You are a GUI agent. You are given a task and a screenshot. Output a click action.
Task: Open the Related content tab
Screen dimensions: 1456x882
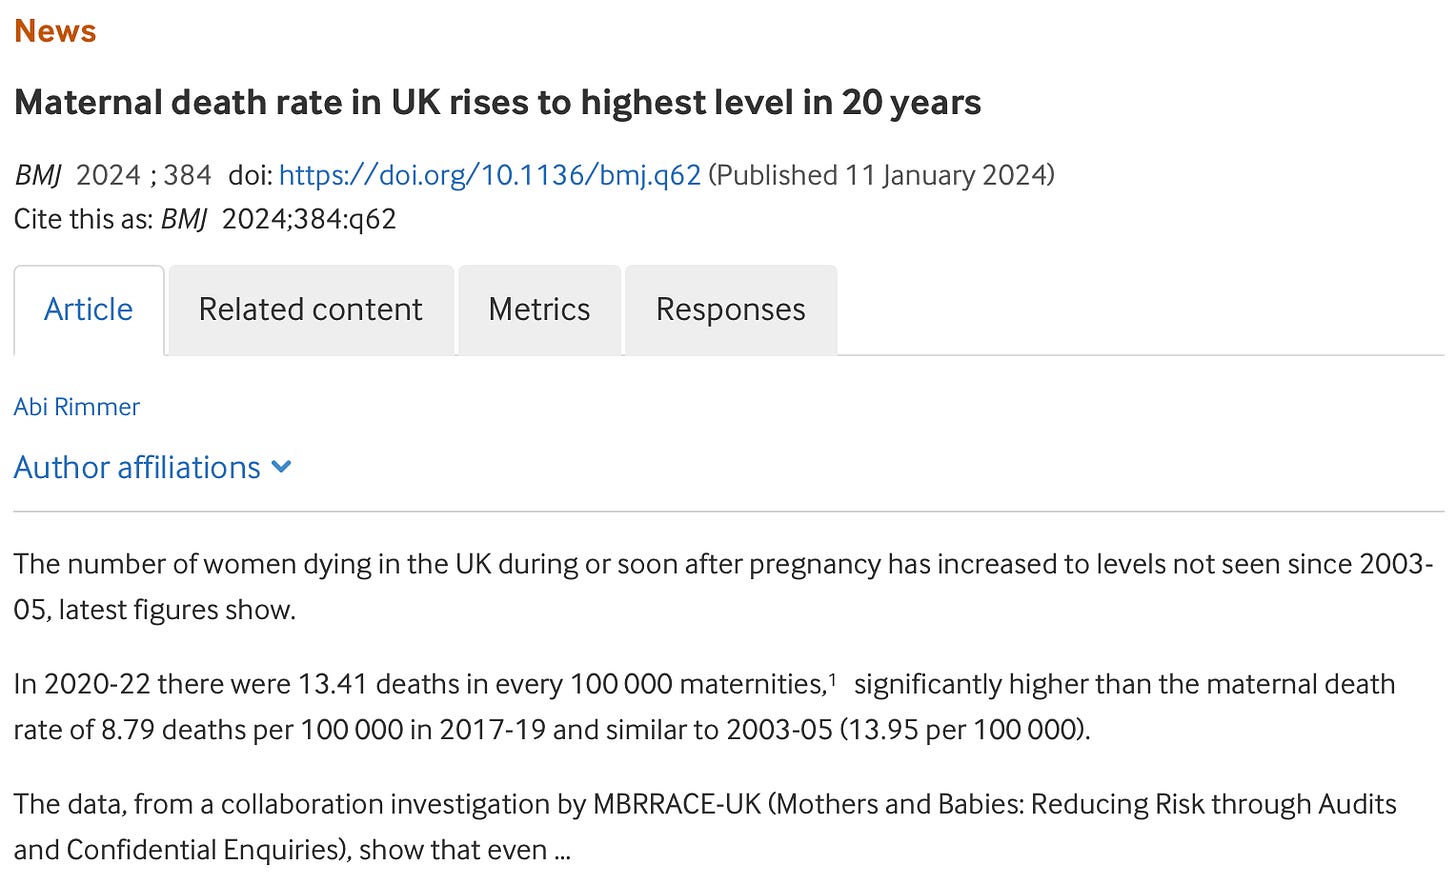click(x=311, y=310)
